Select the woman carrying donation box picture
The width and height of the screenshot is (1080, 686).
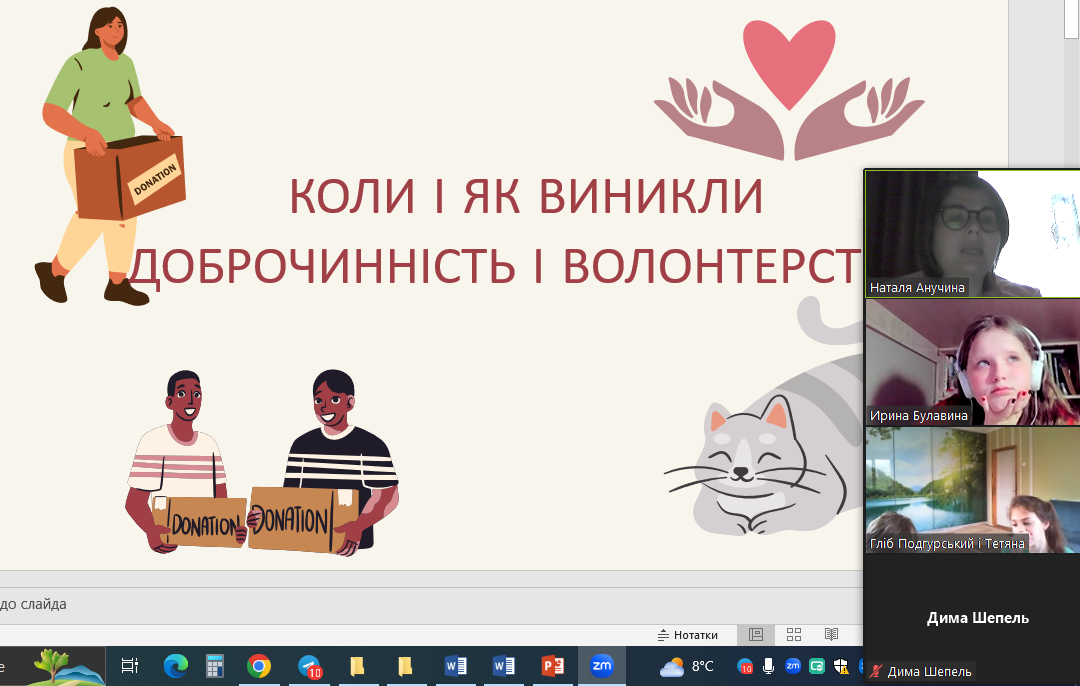(110, 156)
